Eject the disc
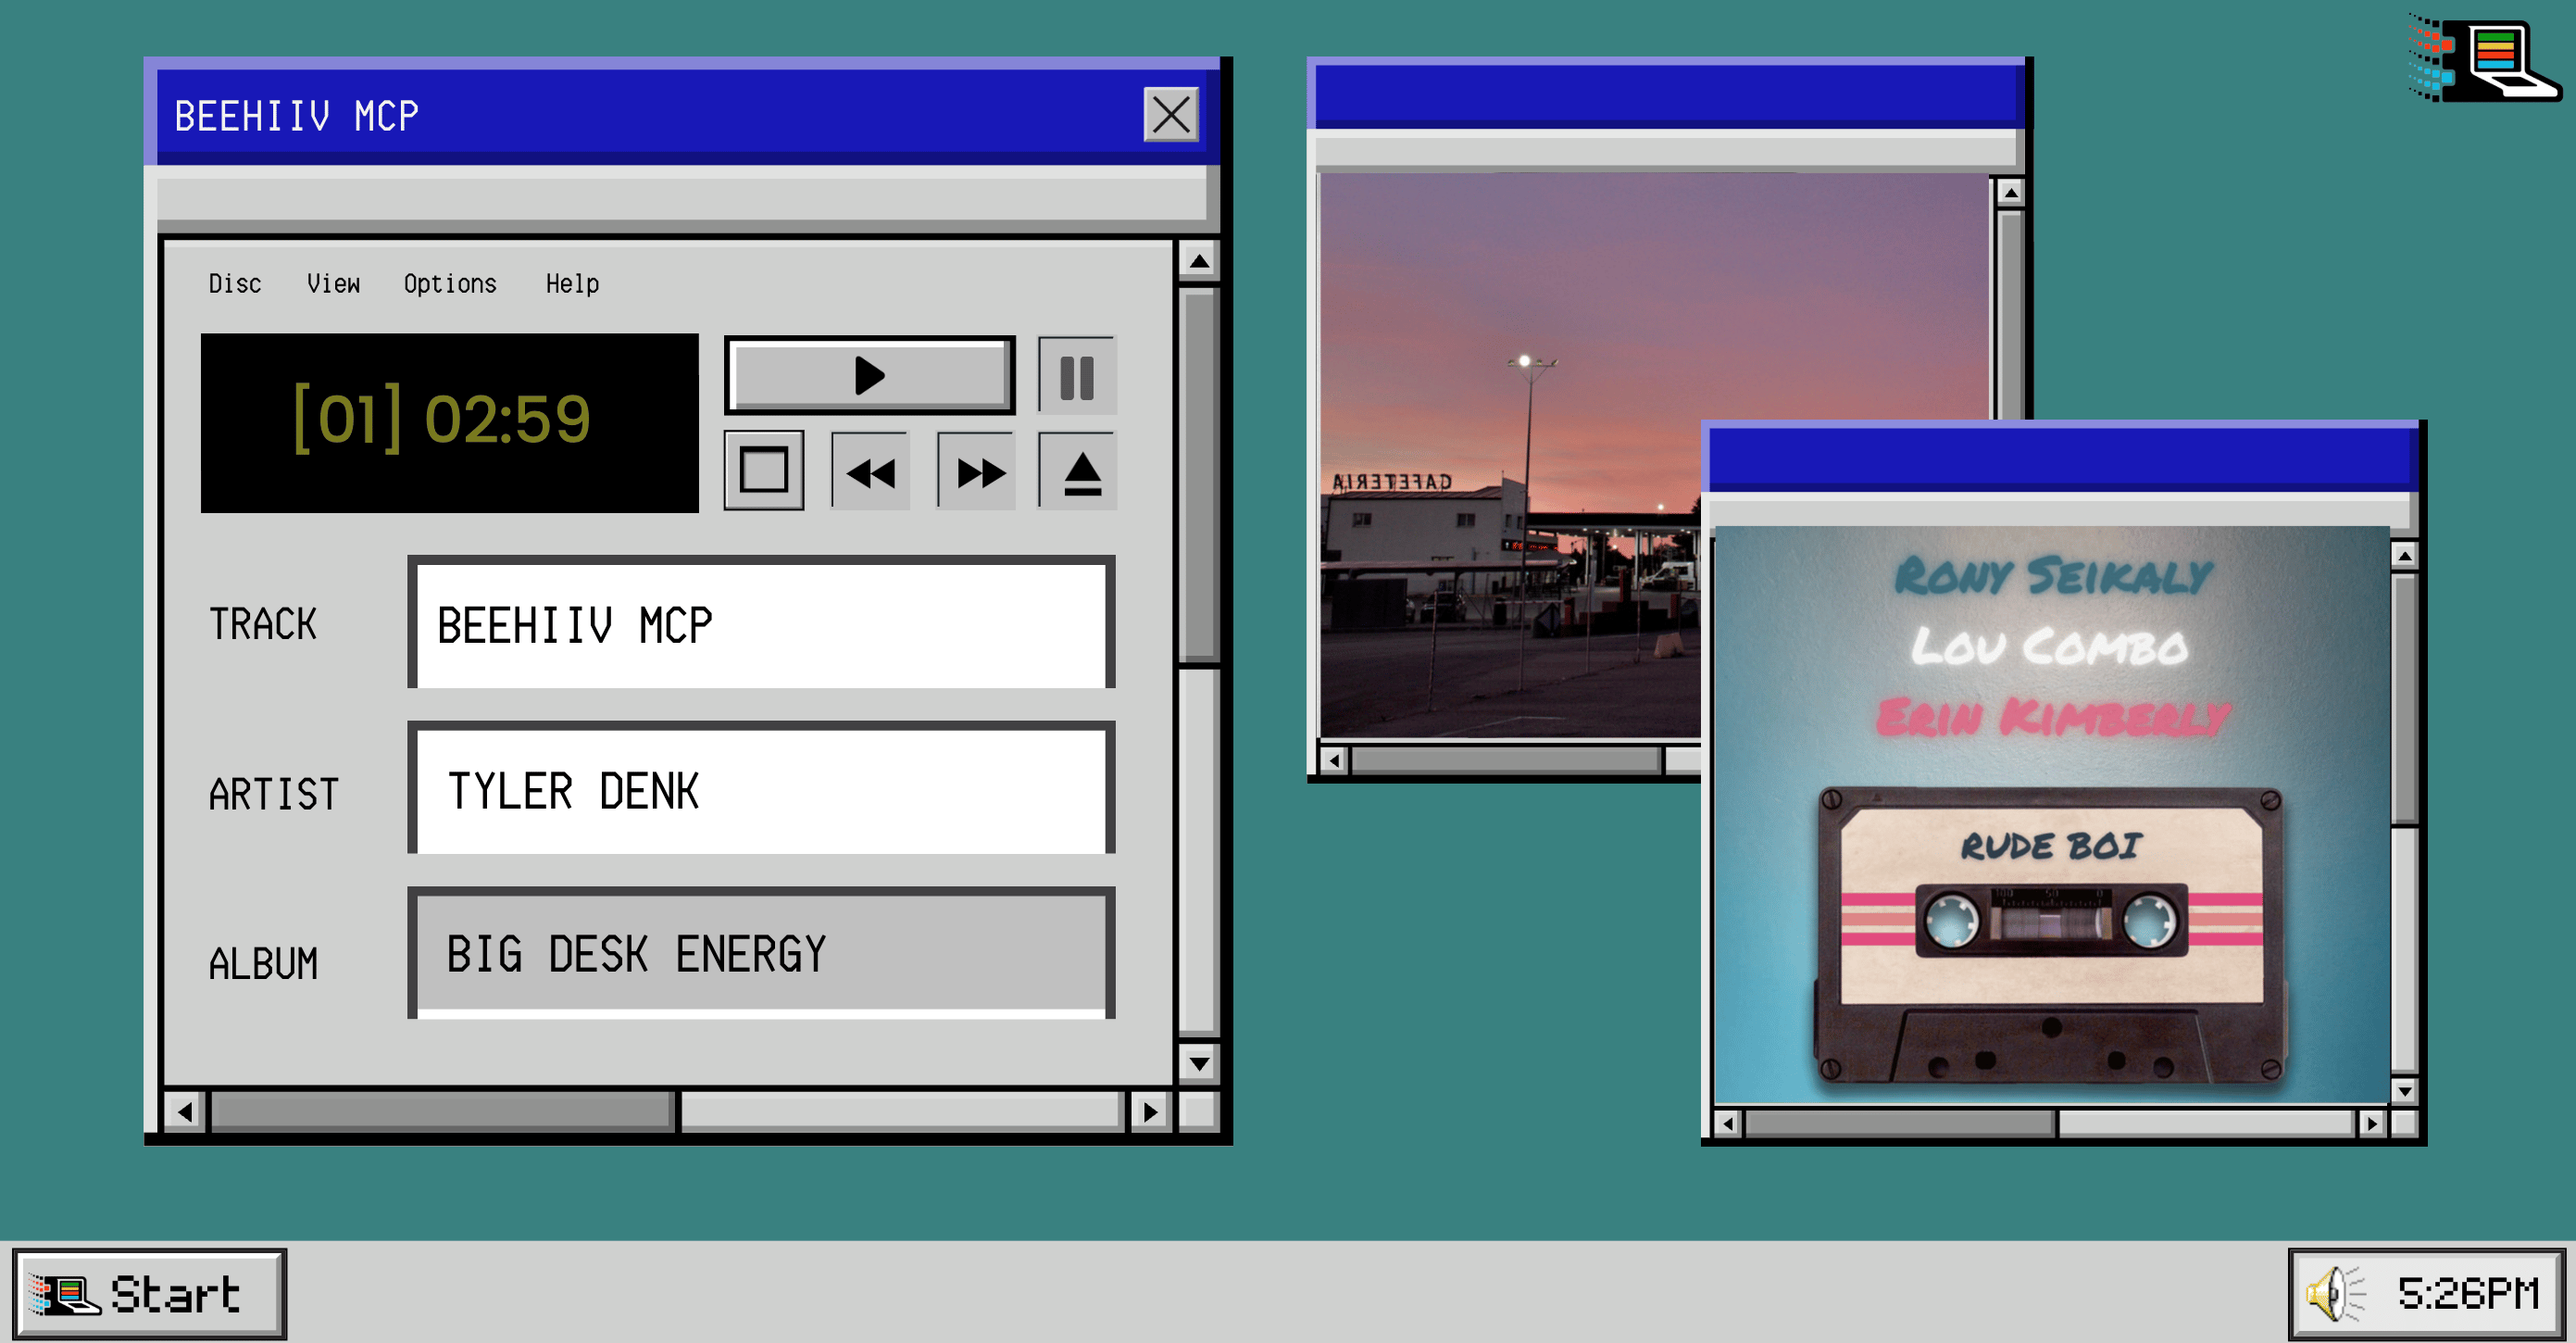The width and height of the screenshot is (2576, 1343). pos(1080,472)
